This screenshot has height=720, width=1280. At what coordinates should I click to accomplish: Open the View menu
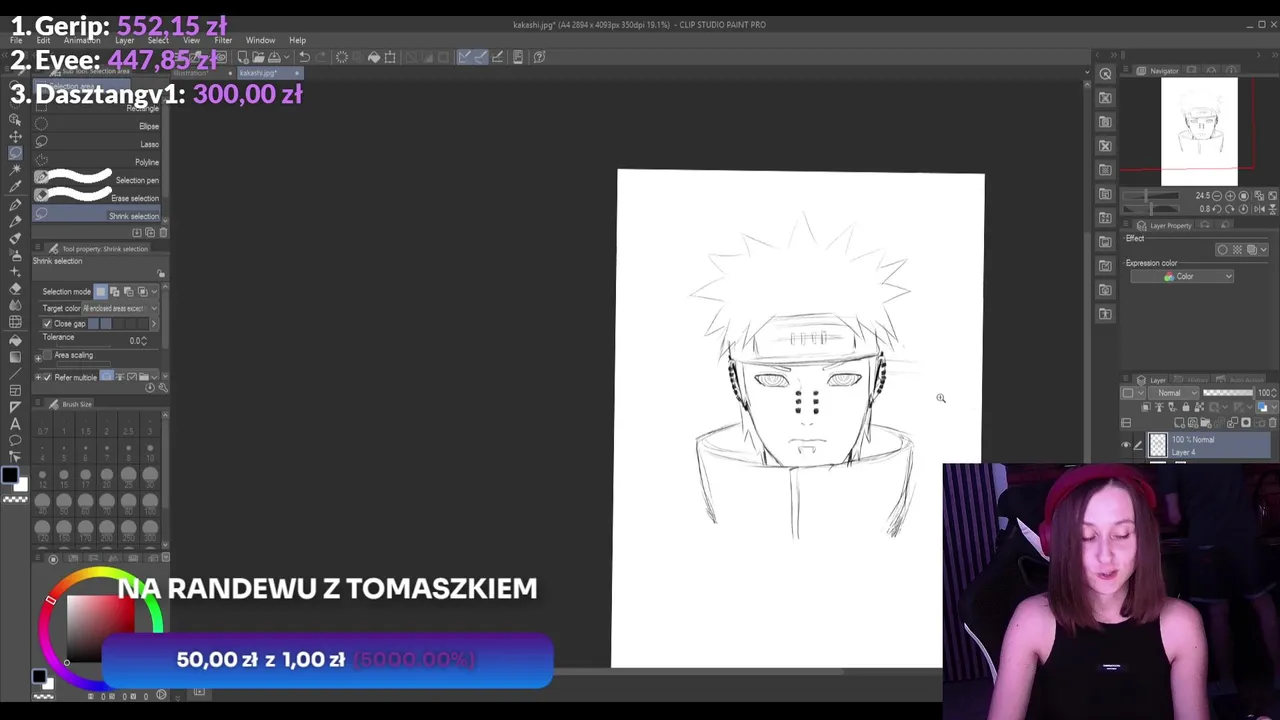point(191,41)
